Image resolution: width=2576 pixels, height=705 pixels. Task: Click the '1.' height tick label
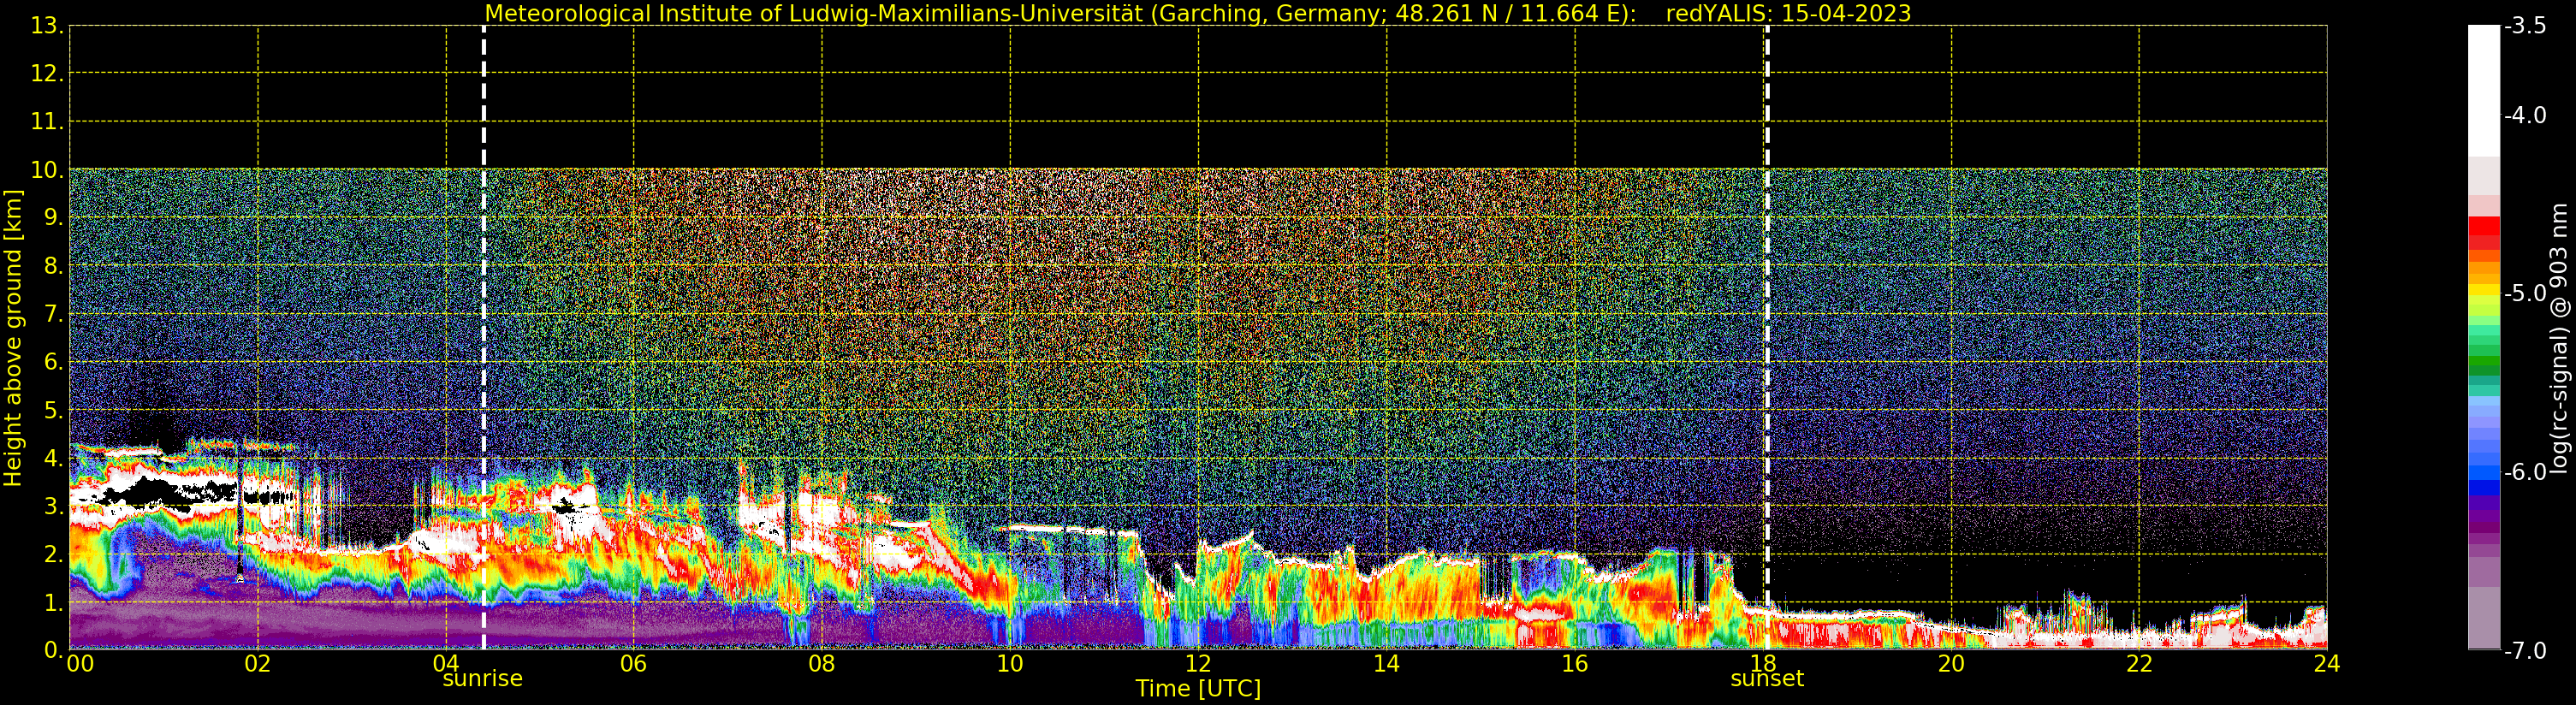(x=53, y=603)
